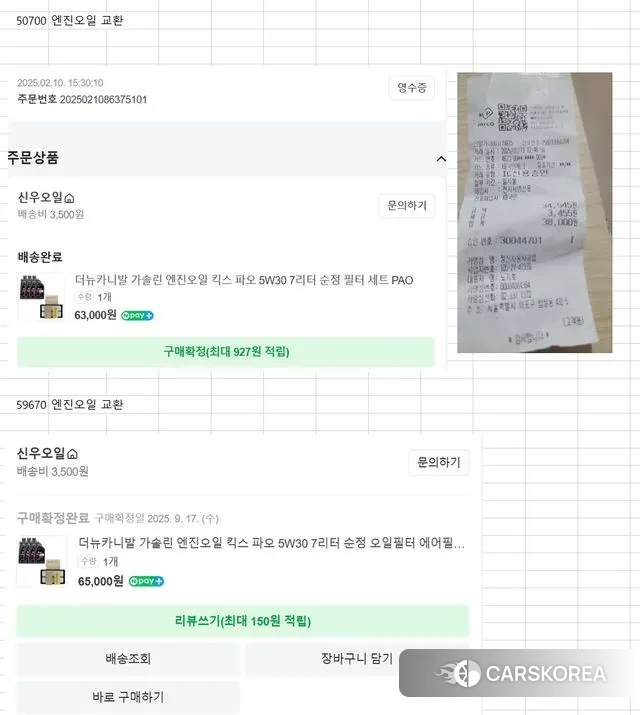Image resolution: width=640 pixels, height=715 pixels.
Task: Click the Npay+ badge beside 63,000원
Action: click(x=137, y=316)
